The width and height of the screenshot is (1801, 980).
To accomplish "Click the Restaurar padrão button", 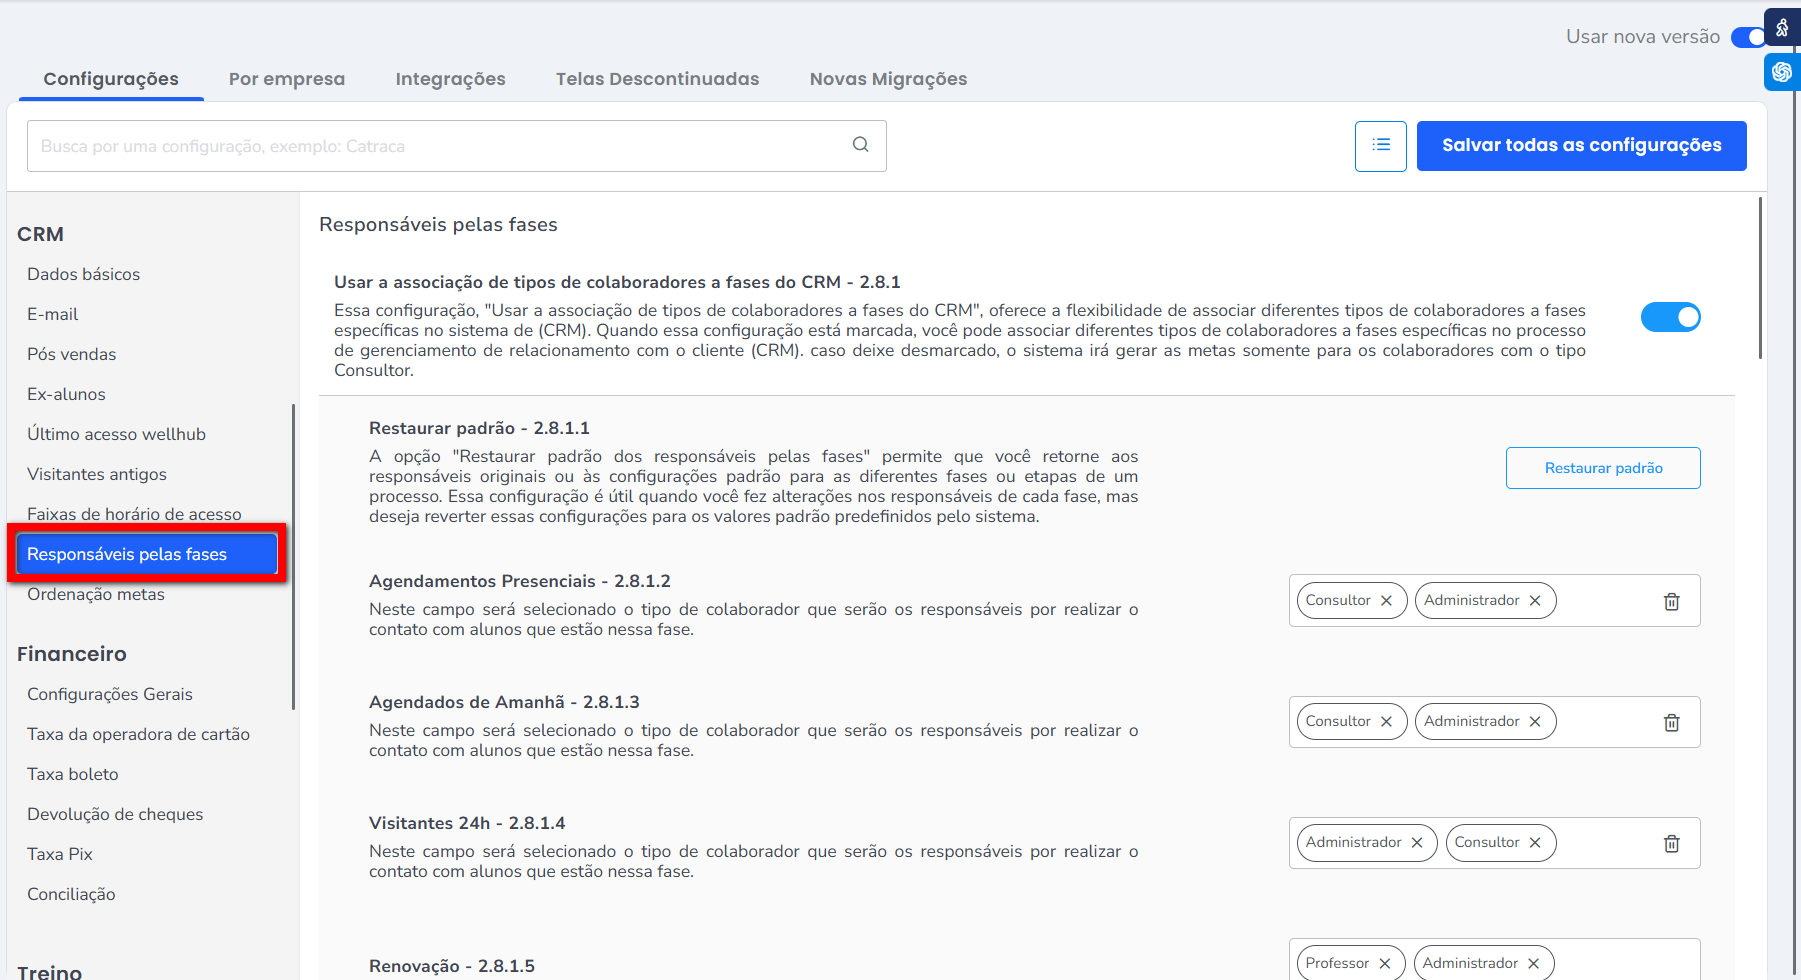I will click(1602, 468).
